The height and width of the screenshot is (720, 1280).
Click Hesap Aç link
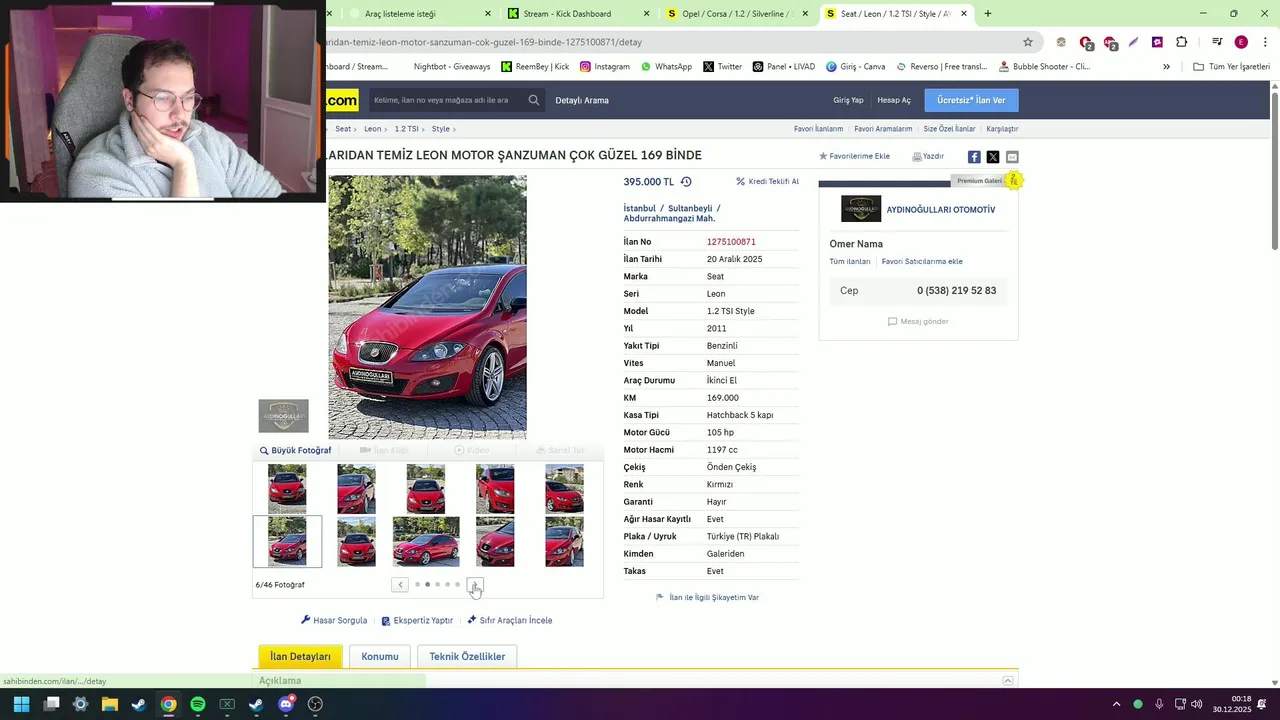pyautogui.click(x=894, y=100)
